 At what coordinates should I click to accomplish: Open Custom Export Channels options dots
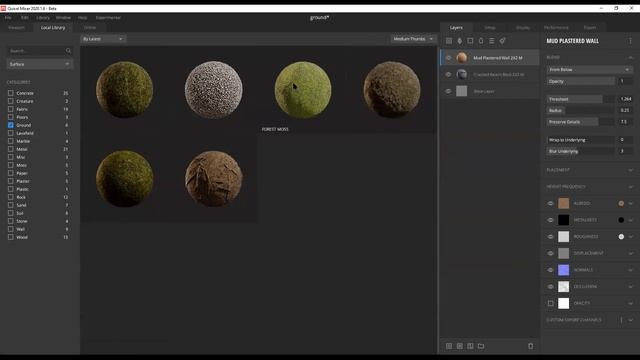point(622,320)
